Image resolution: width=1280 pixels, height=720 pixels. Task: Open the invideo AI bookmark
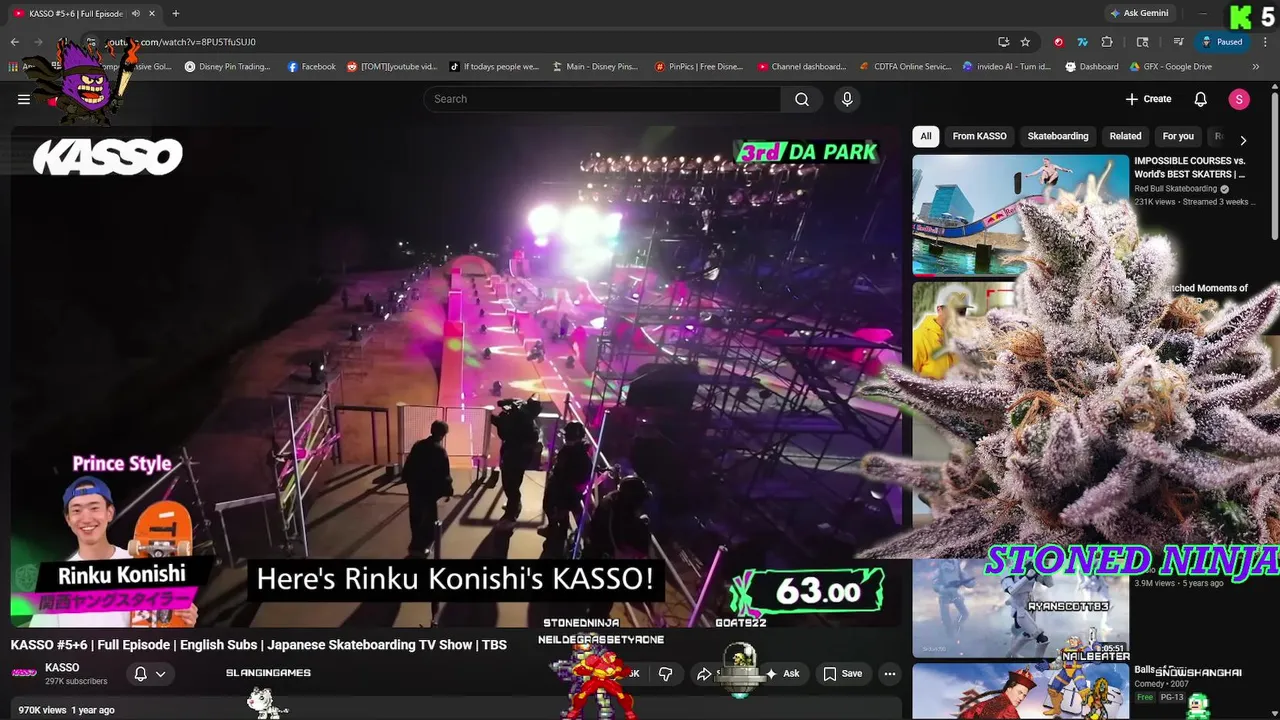pos(1006,67)
